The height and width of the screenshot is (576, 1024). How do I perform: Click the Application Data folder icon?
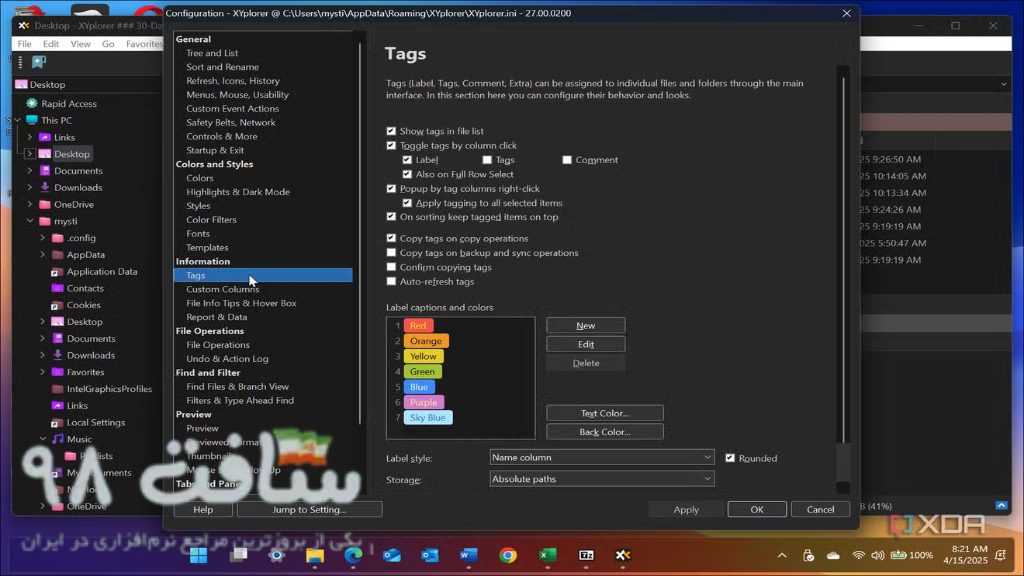pos(57,272)
